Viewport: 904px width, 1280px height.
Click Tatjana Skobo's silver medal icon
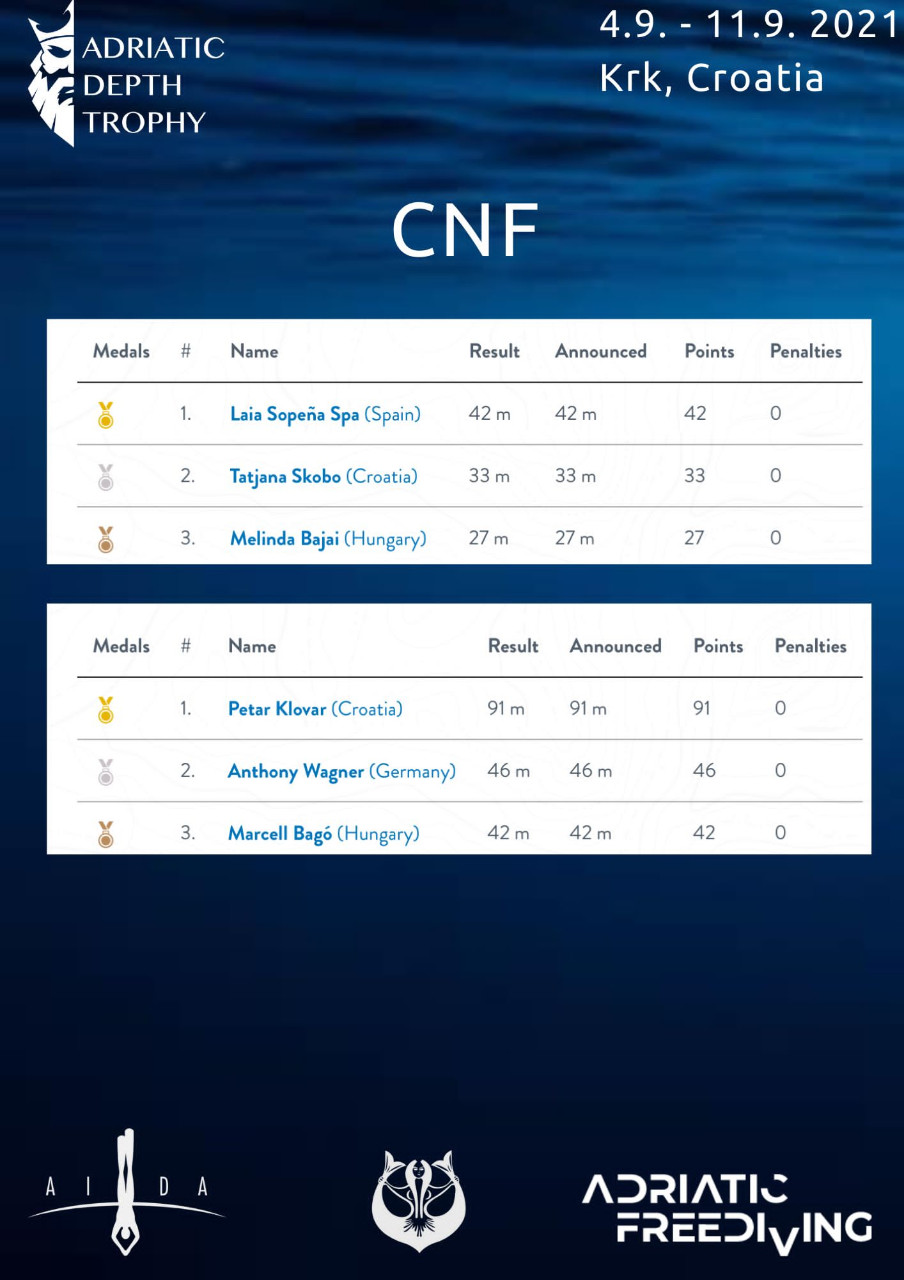[x=106, y=477]
